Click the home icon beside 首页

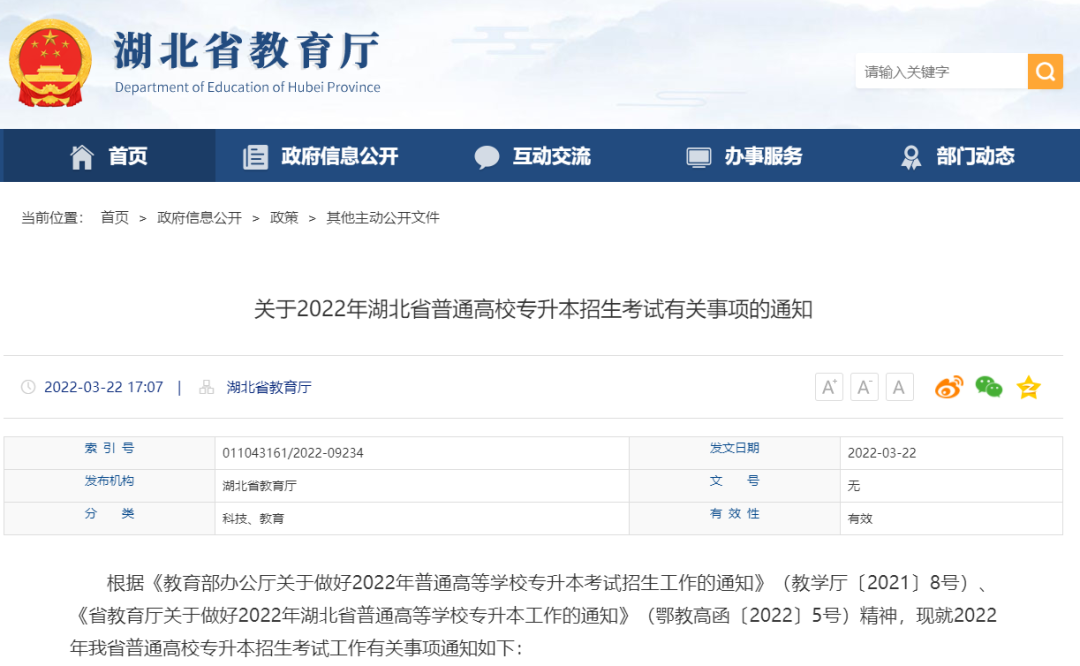82,156
